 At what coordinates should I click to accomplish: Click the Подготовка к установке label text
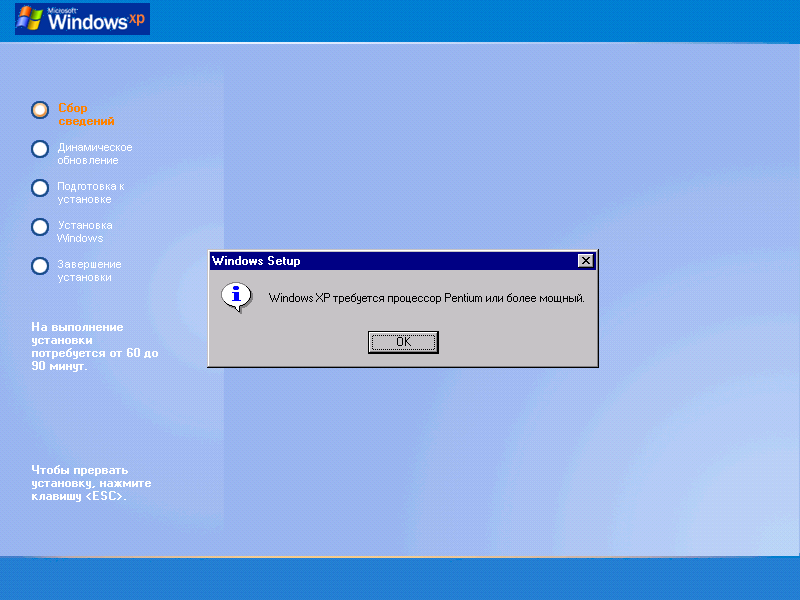[90, 192]
